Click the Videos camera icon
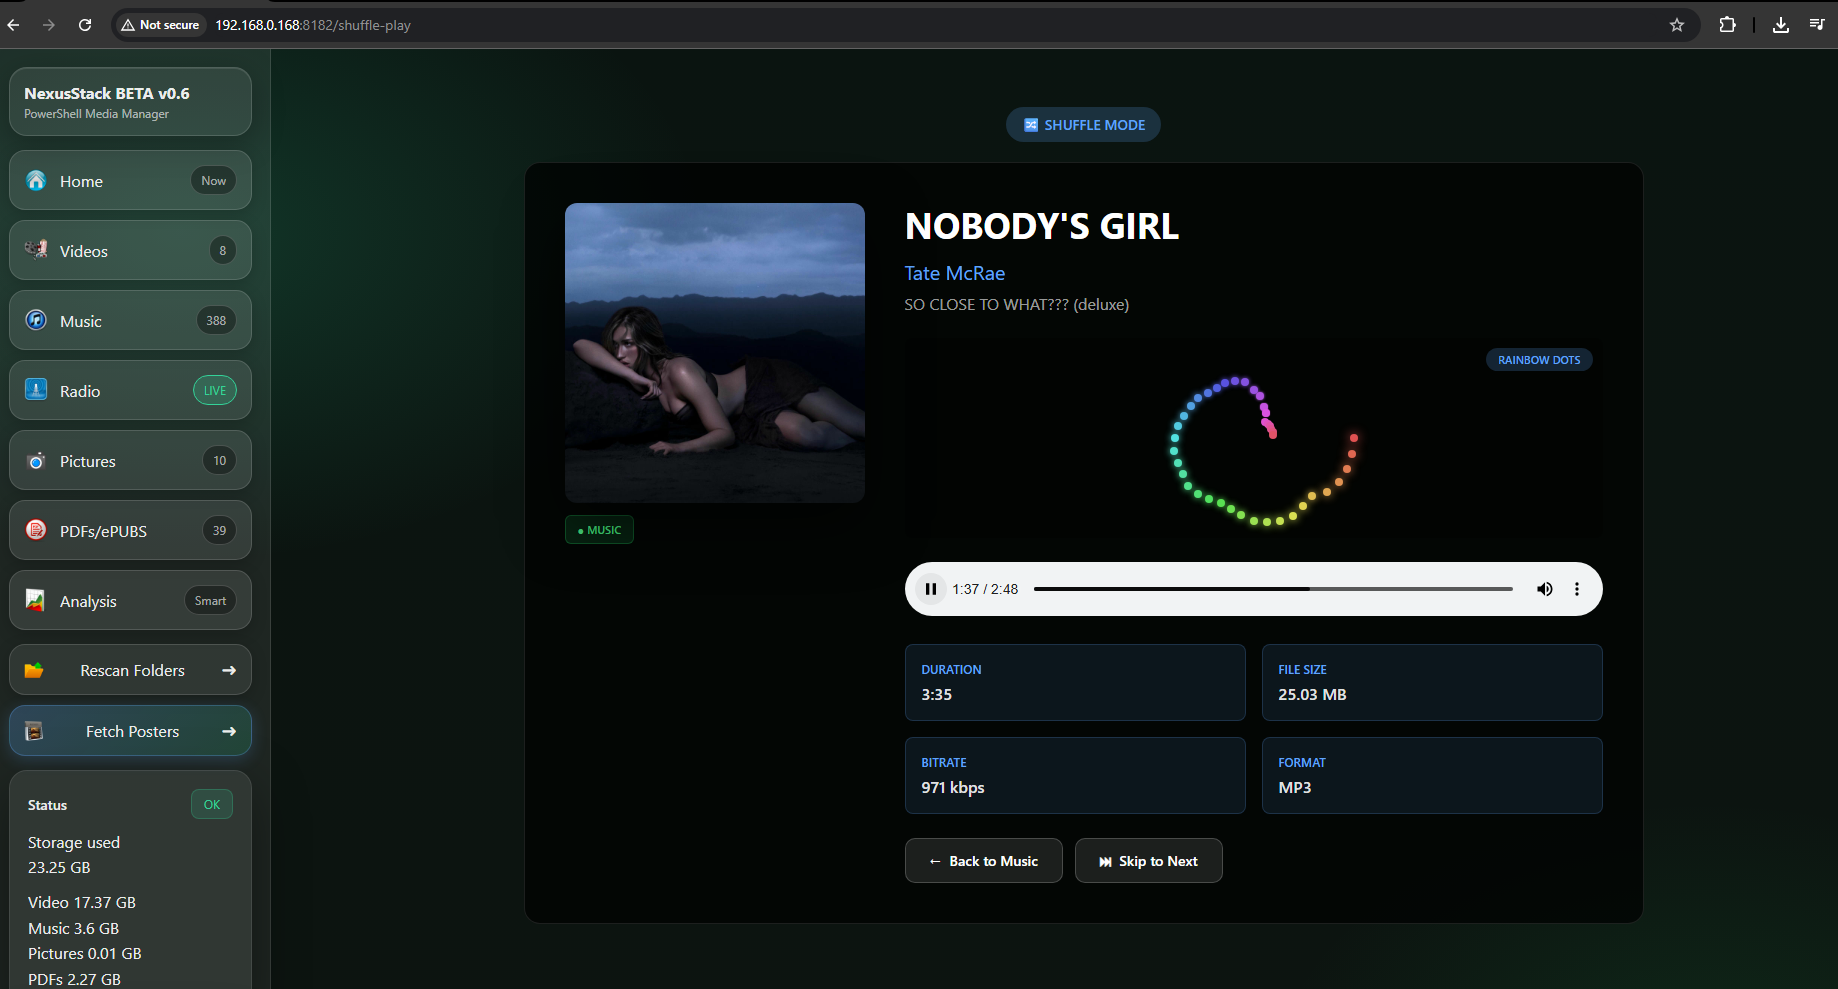This screenshot has height=989, width=1838. point(37,250)
